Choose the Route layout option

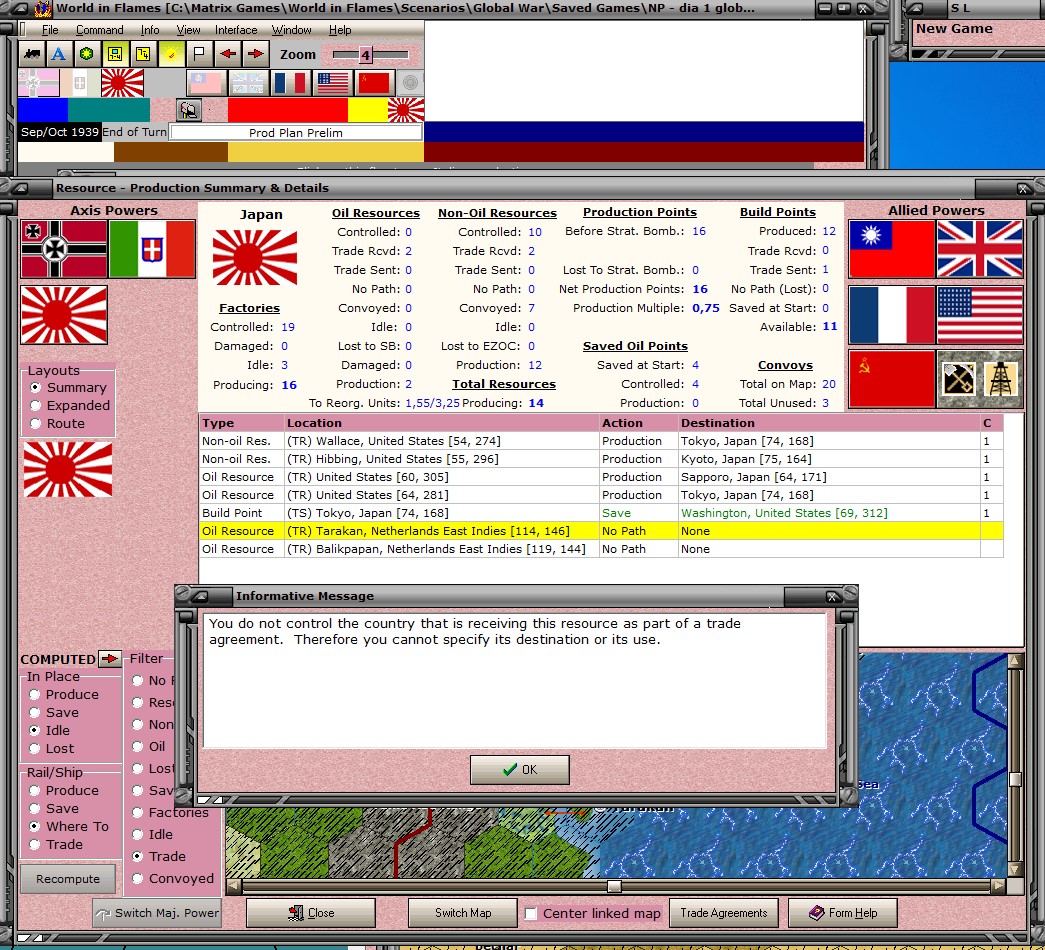(58, 423)
